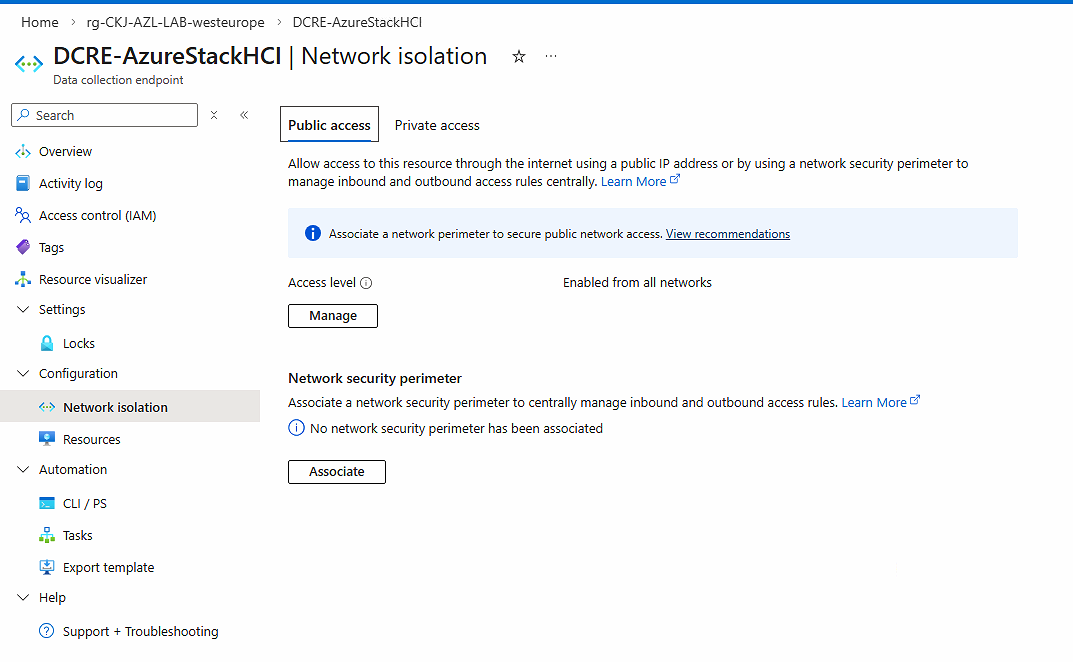Select the purple Tags icon

(23, 248)
